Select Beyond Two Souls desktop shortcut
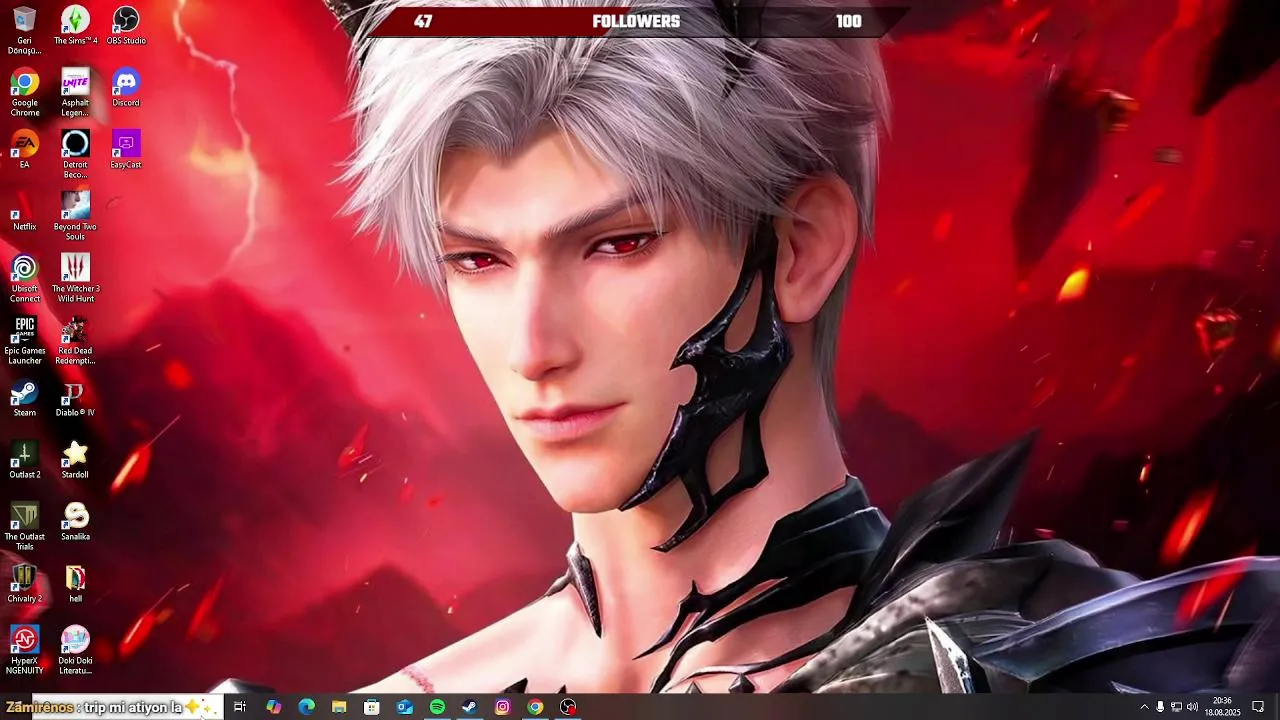The height and width of the screenshot is (720, 1280). pyautogui.click(x=75, y=216)
